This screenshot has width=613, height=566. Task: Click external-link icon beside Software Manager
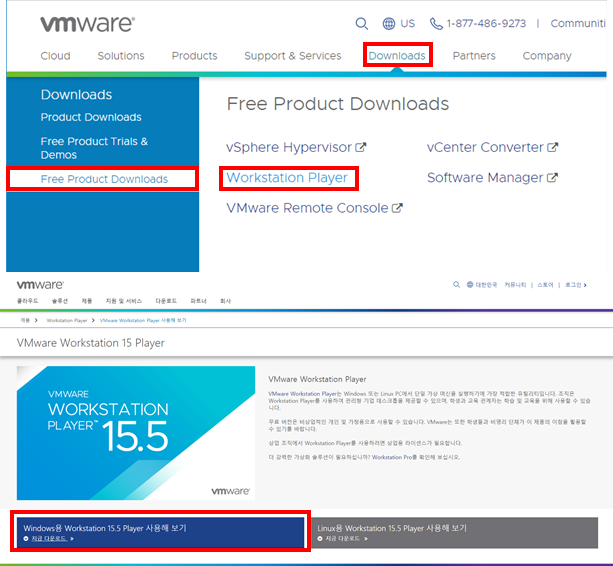click(552, 177)
